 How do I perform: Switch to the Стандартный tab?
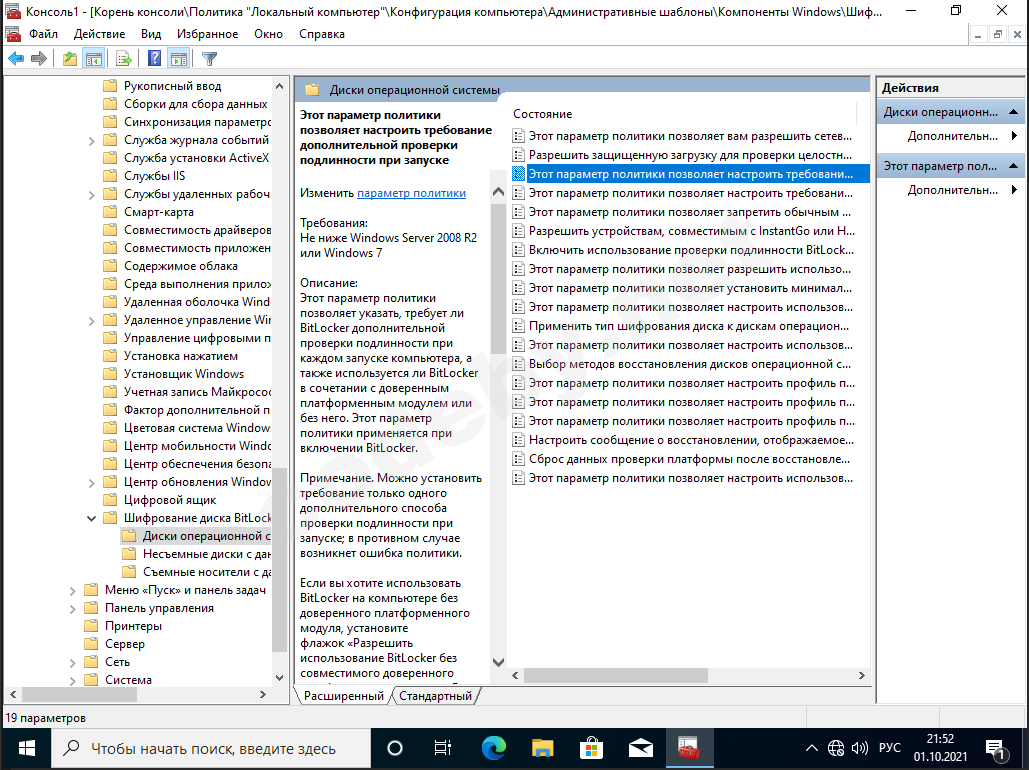[x=435, y=696]
